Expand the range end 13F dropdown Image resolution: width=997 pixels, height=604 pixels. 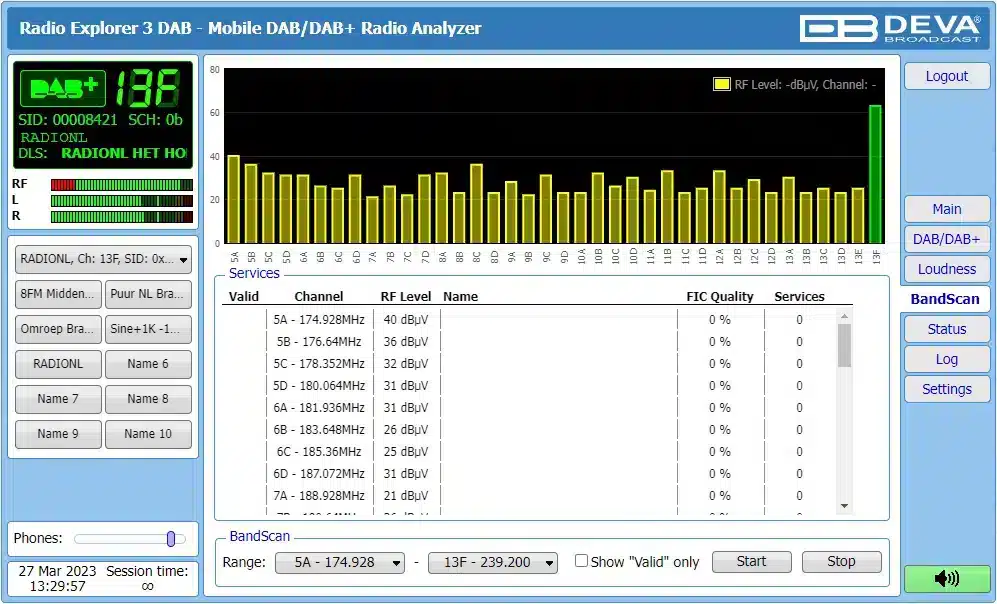click(x=492, y=562)
